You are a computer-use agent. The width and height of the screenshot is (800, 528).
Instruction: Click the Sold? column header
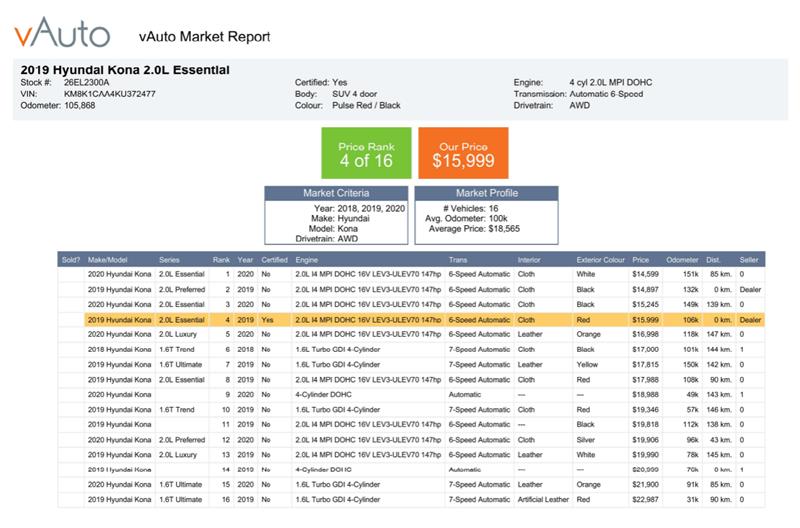pos(70,260)
